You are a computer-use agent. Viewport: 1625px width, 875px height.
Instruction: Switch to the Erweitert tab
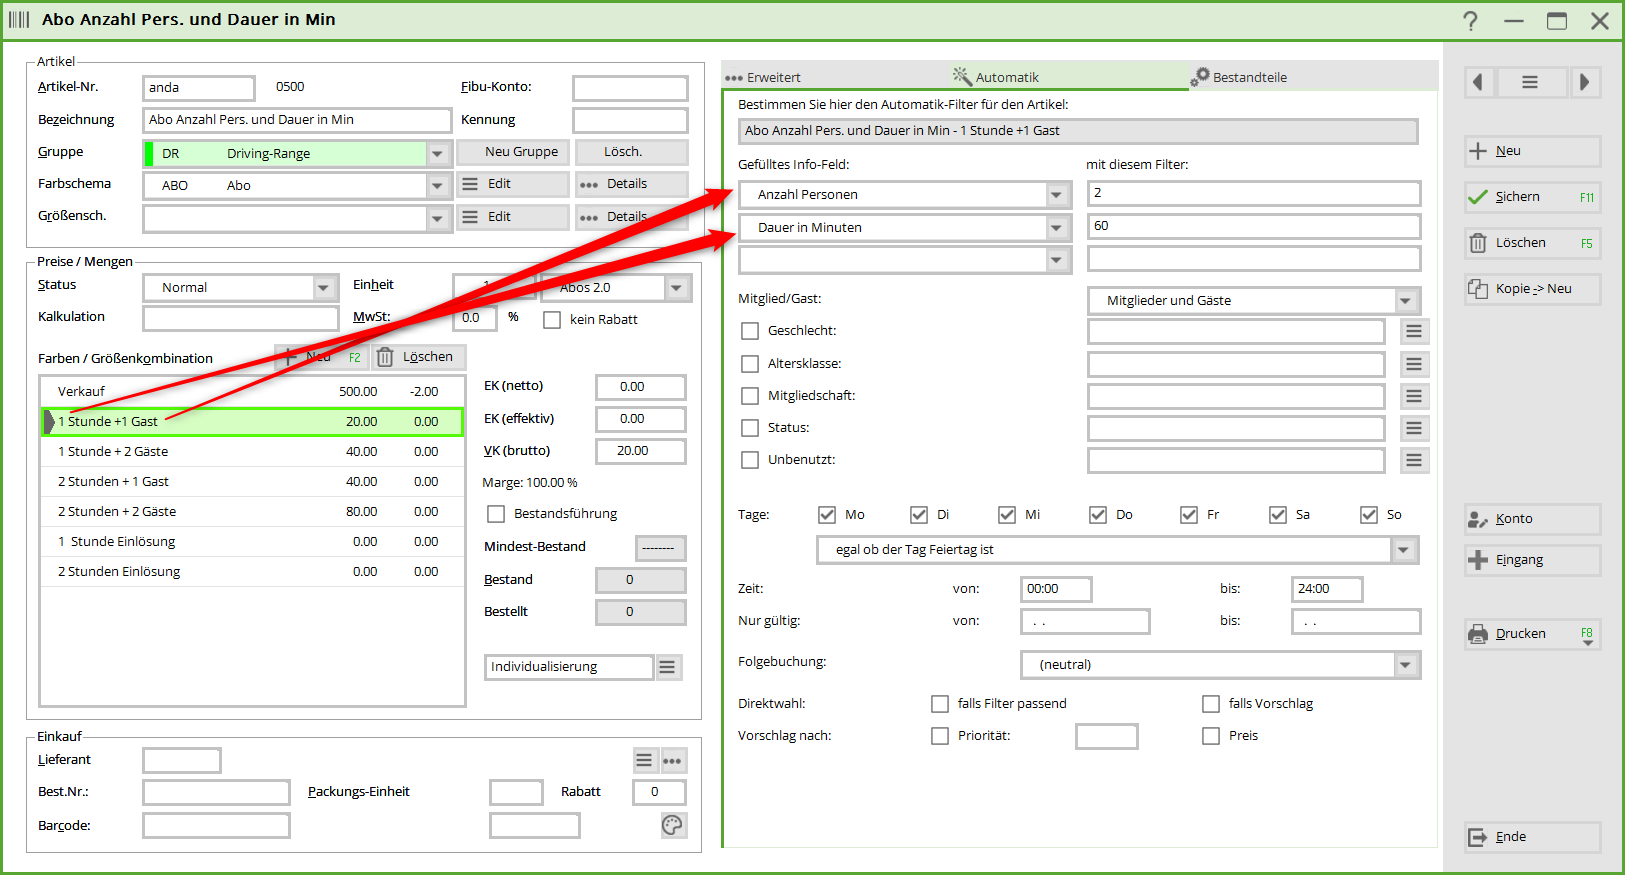pyautogui.click(x=763, y=77)
